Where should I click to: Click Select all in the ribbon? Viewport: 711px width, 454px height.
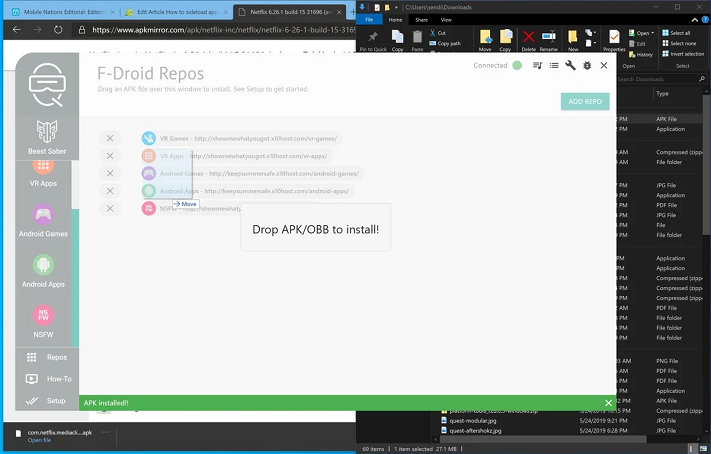[x=680, y=33]
